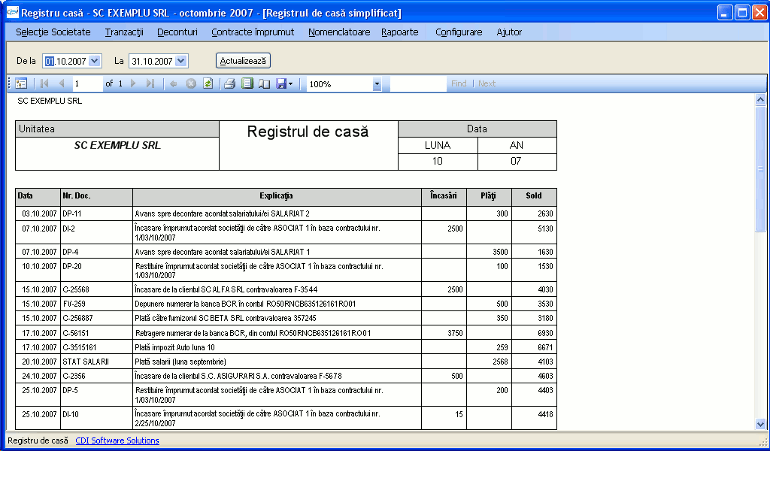The image size is (770, 501).
Task: Click the Find link in toolbar
Action: click(459, 84)
